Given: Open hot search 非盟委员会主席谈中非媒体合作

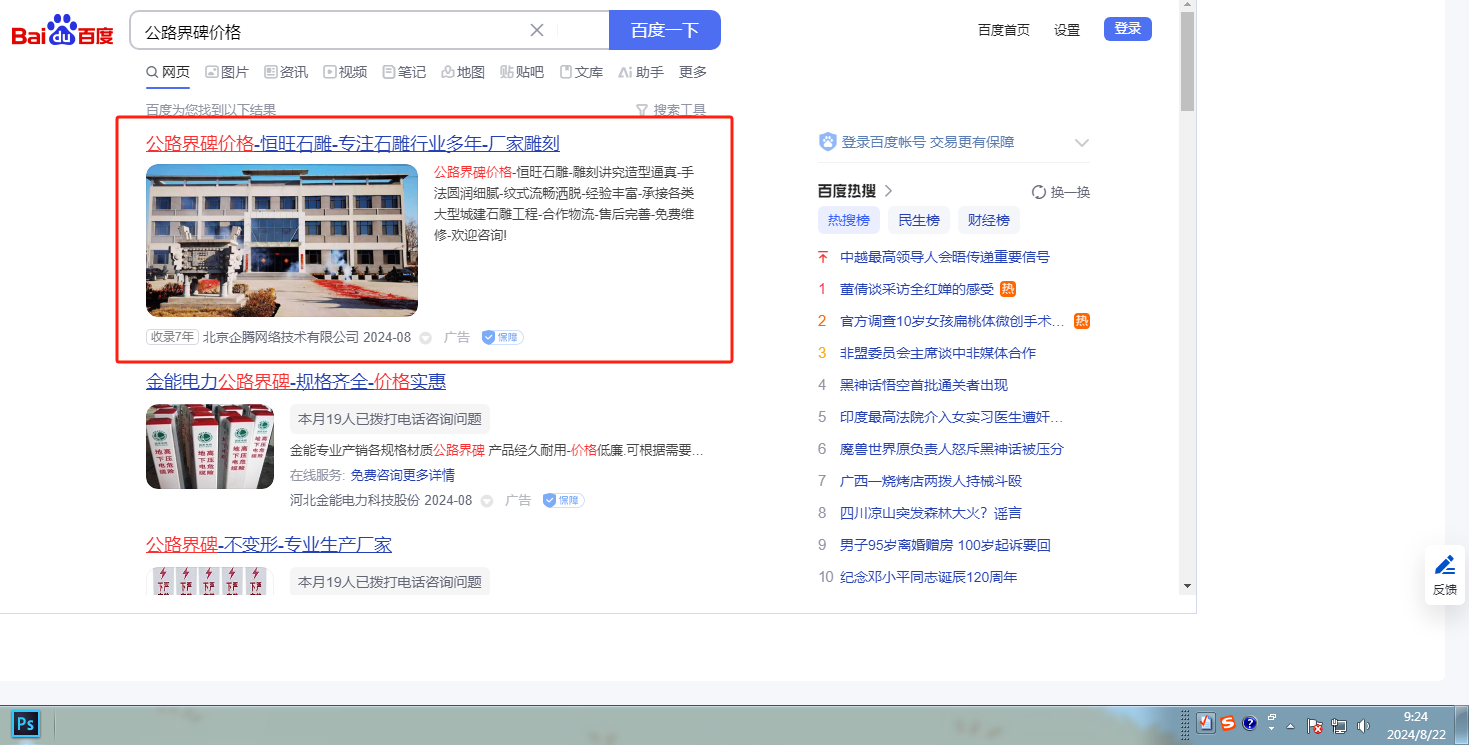Looking at the screenshot, I should 938,353.
